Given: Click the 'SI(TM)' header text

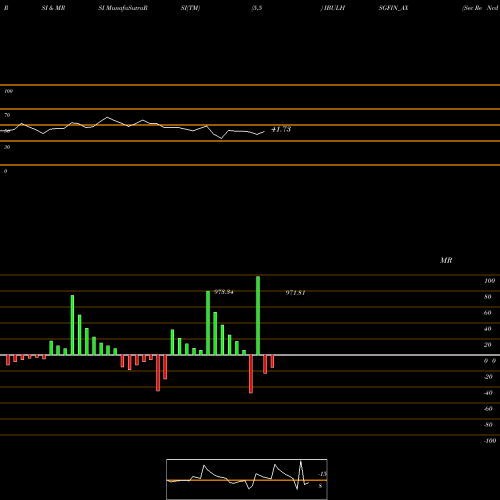Looking at the screenshot, I should coord(190,8).
